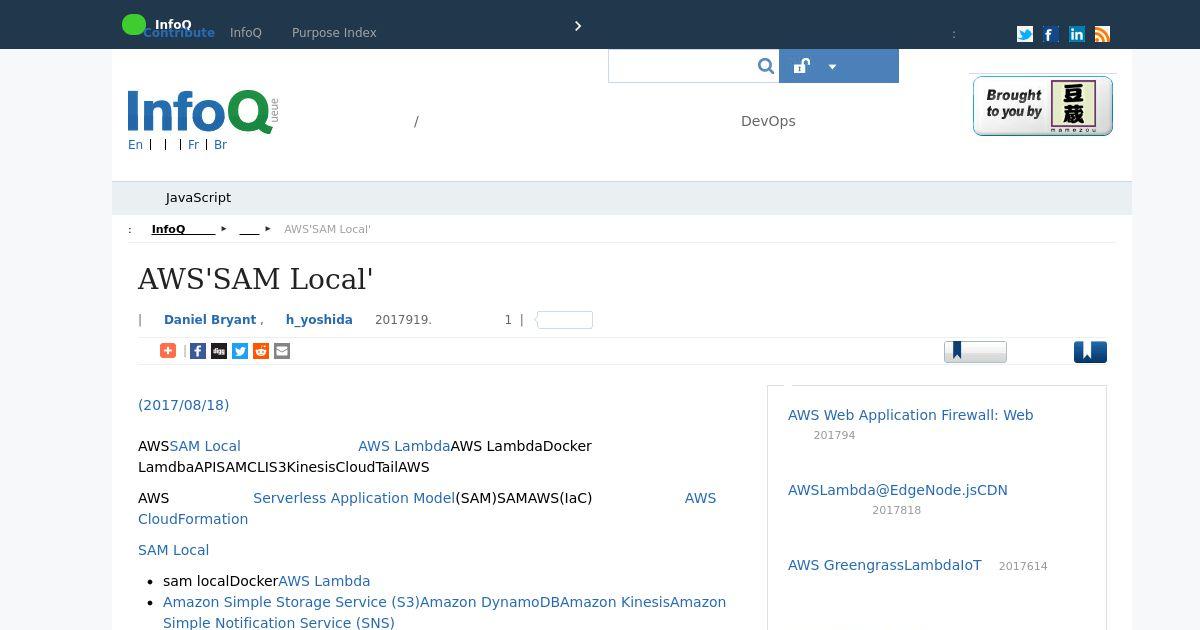Open related AWS Lambda@Edge Node.js article

pyautogui.click(x=897, y=490)
